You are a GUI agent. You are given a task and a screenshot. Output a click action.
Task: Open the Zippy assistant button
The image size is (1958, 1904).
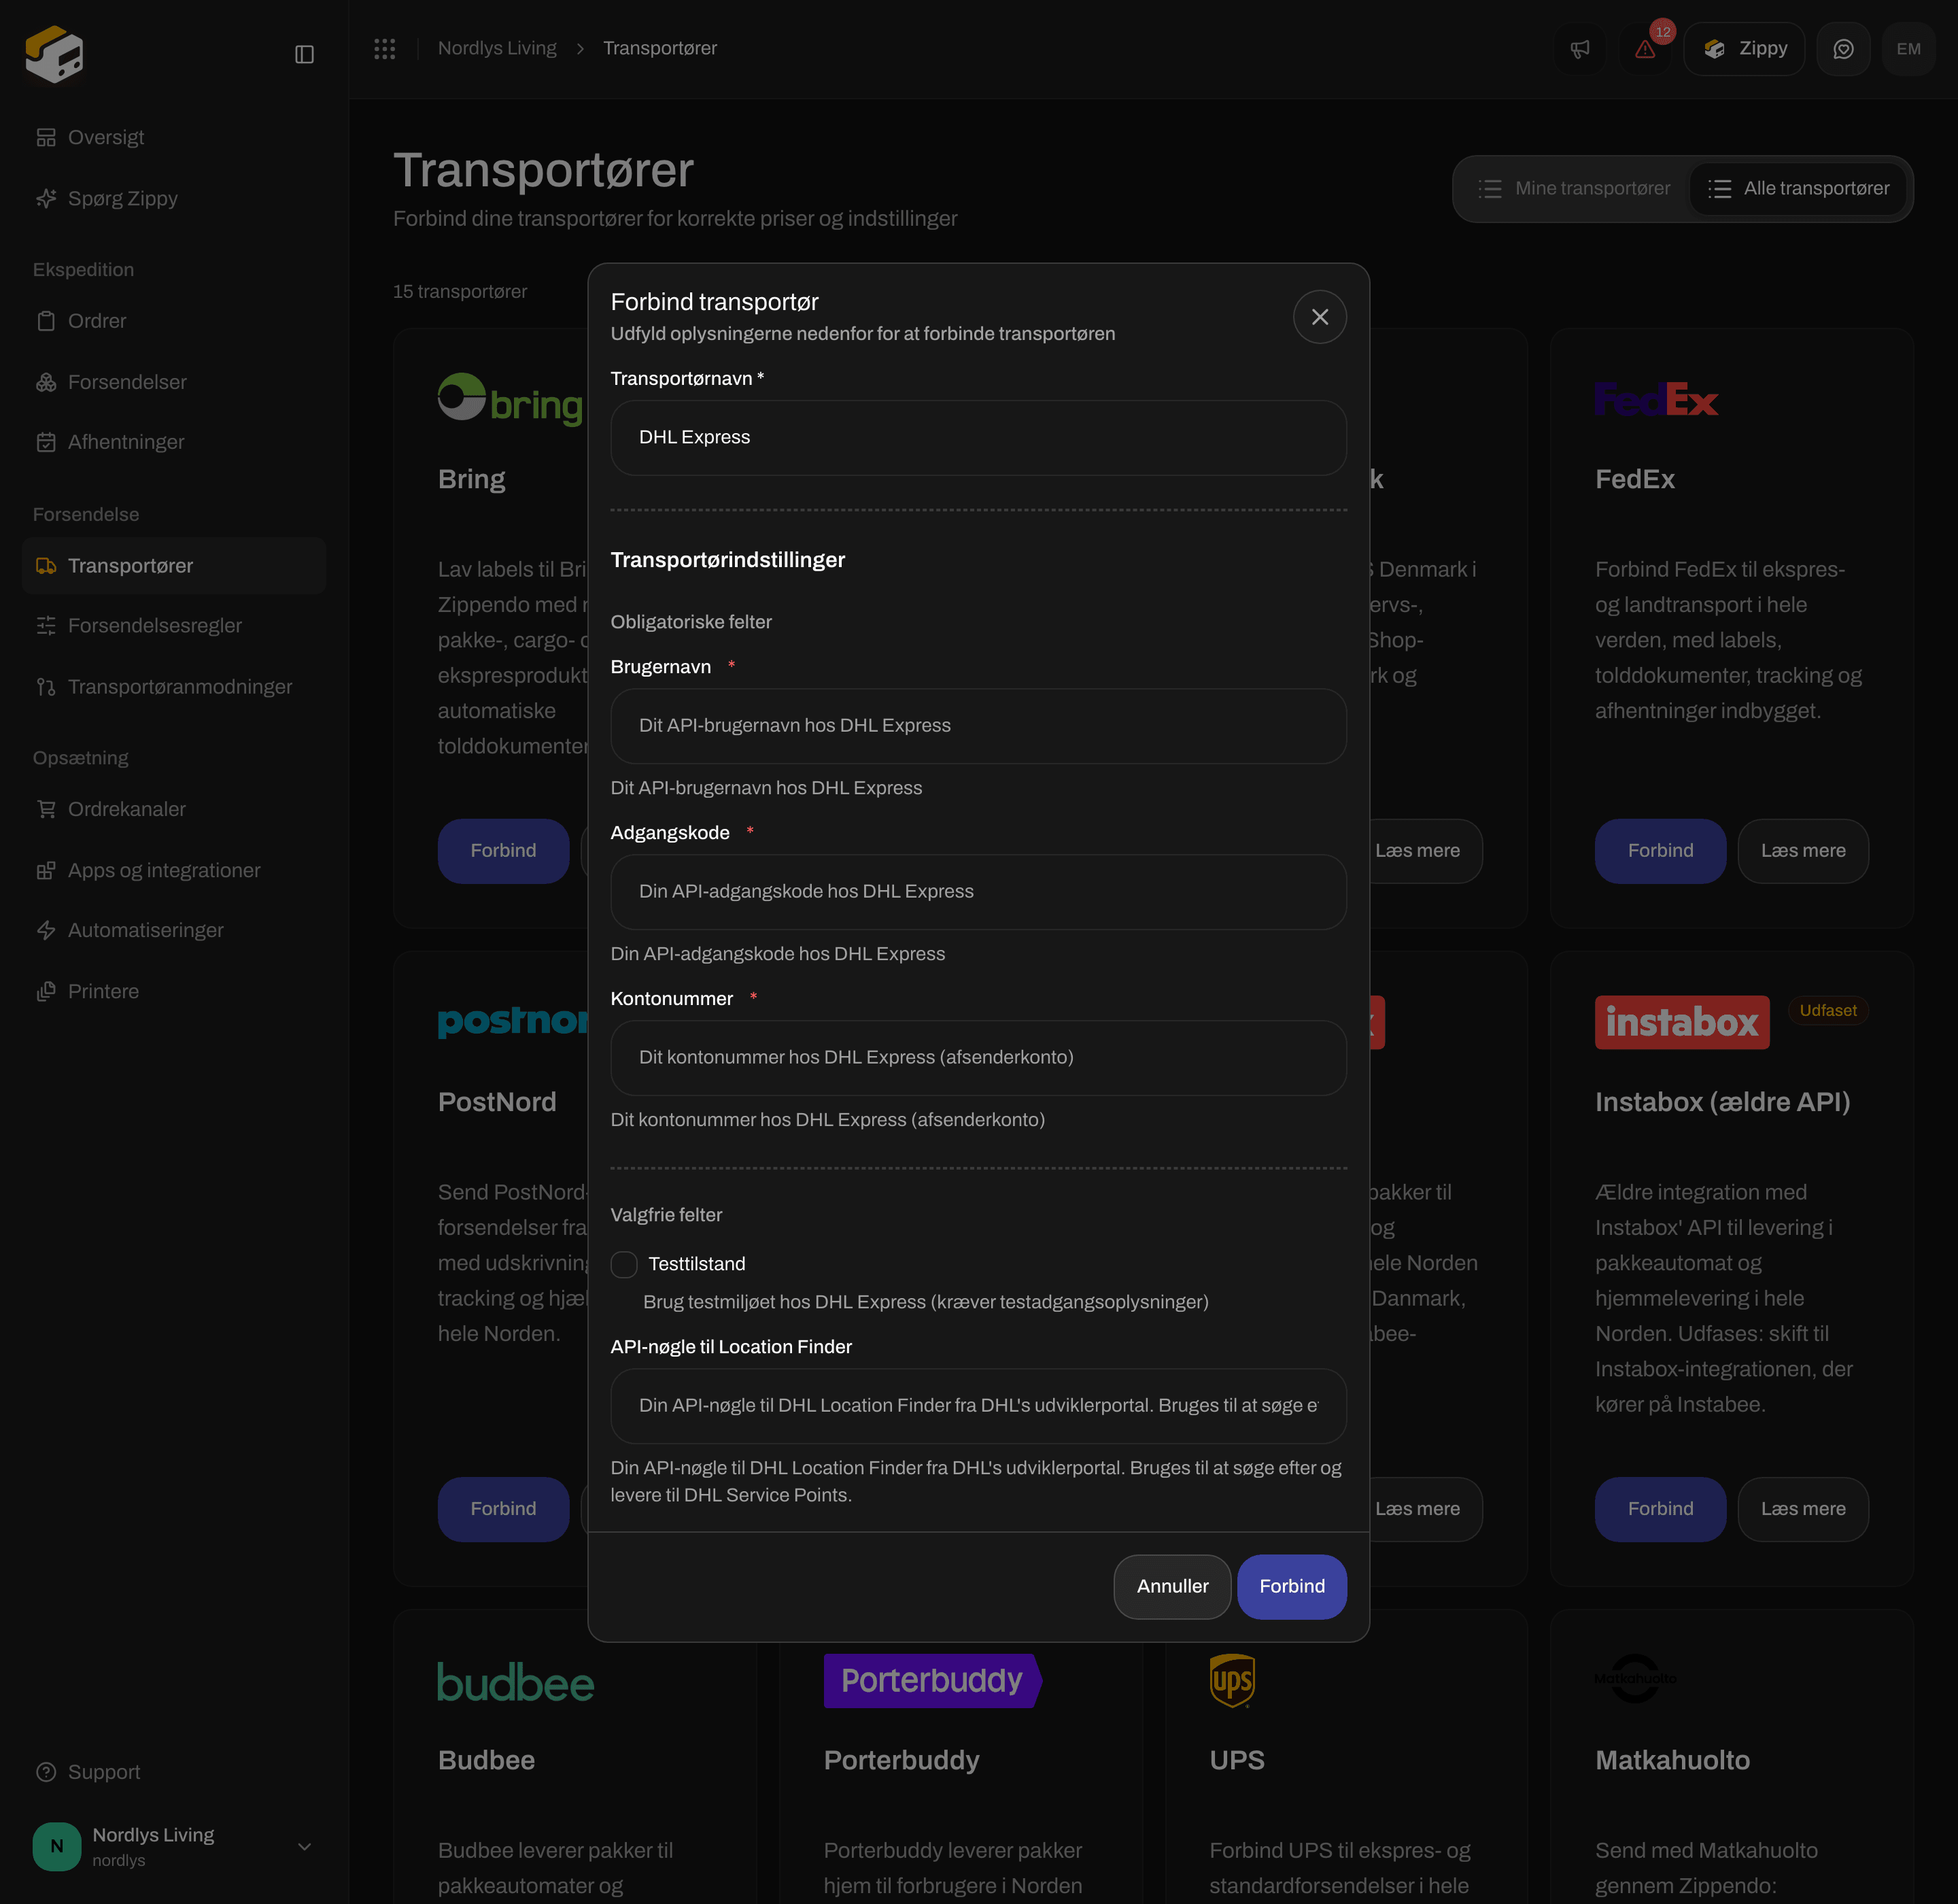tap(1744, 48)
